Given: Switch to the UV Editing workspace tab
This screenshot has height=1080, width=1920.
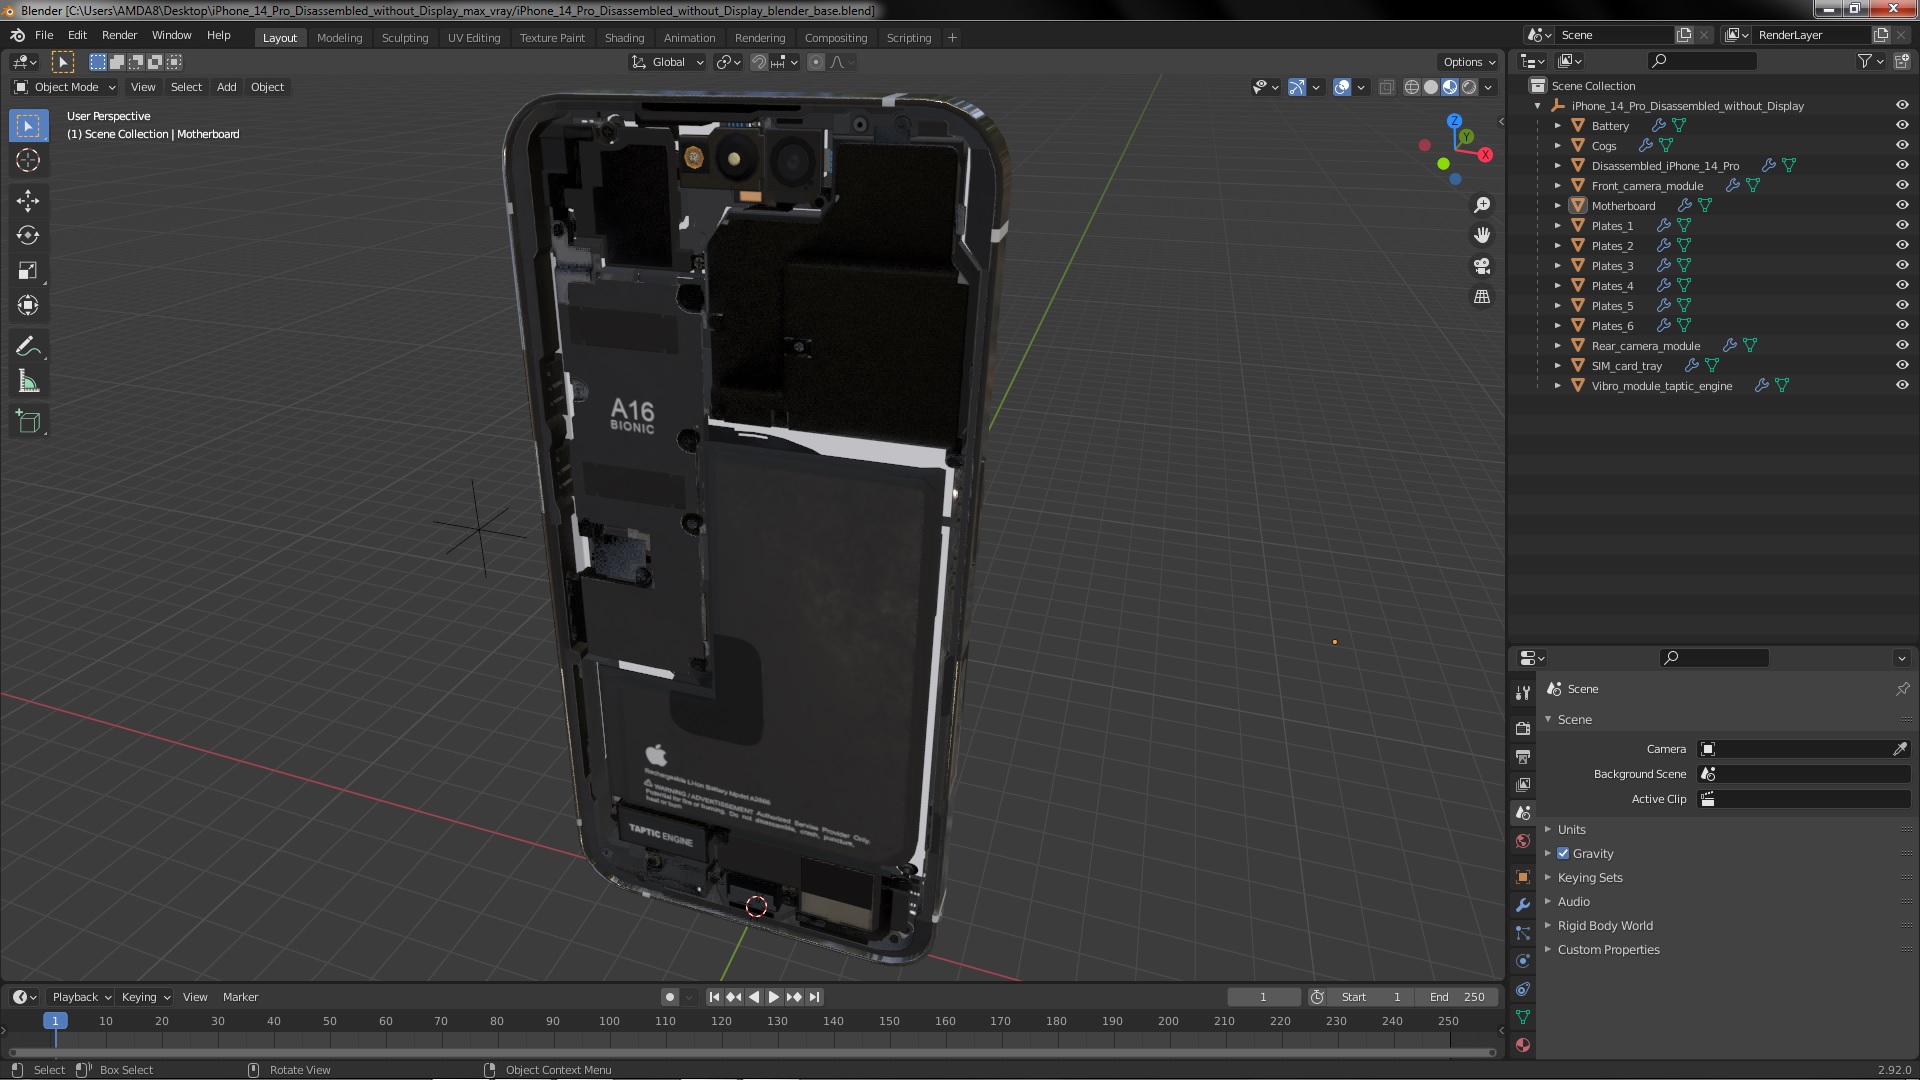Looking at the screenshot, I should 473,38.
